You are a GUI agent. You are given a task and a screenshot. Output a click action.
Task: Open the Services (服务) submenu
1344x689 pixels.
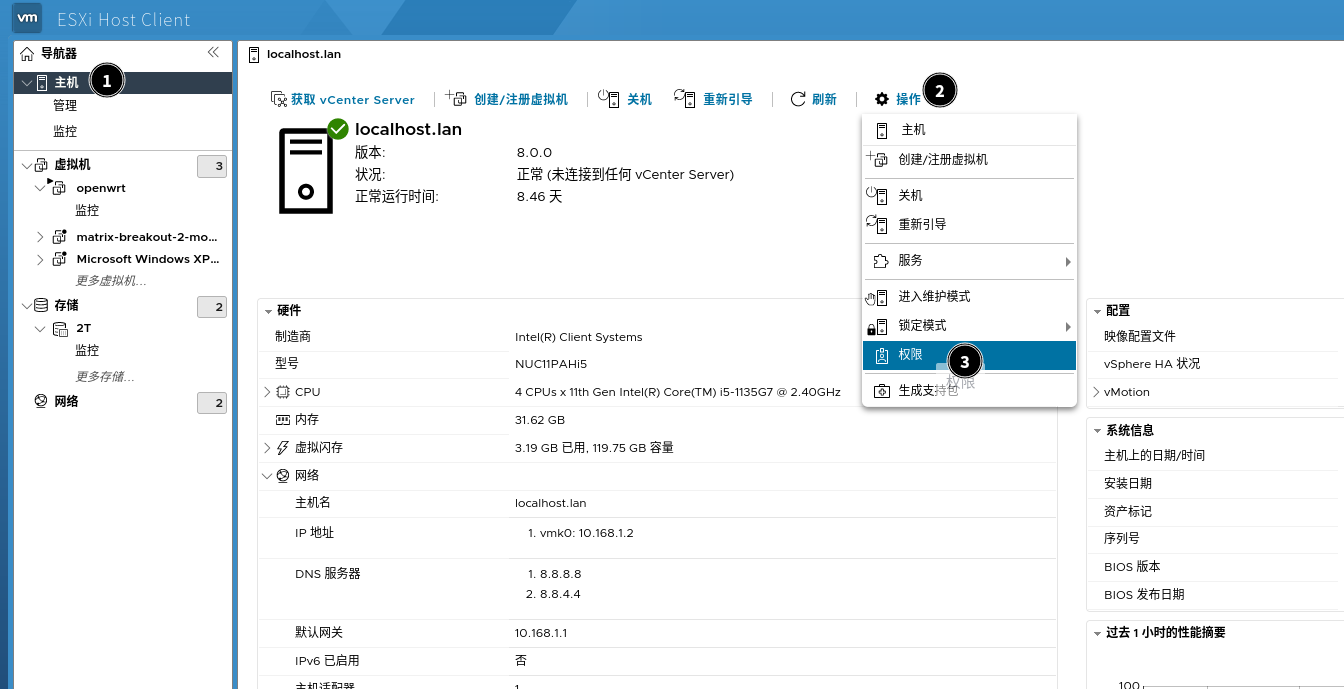coord(969,261)
